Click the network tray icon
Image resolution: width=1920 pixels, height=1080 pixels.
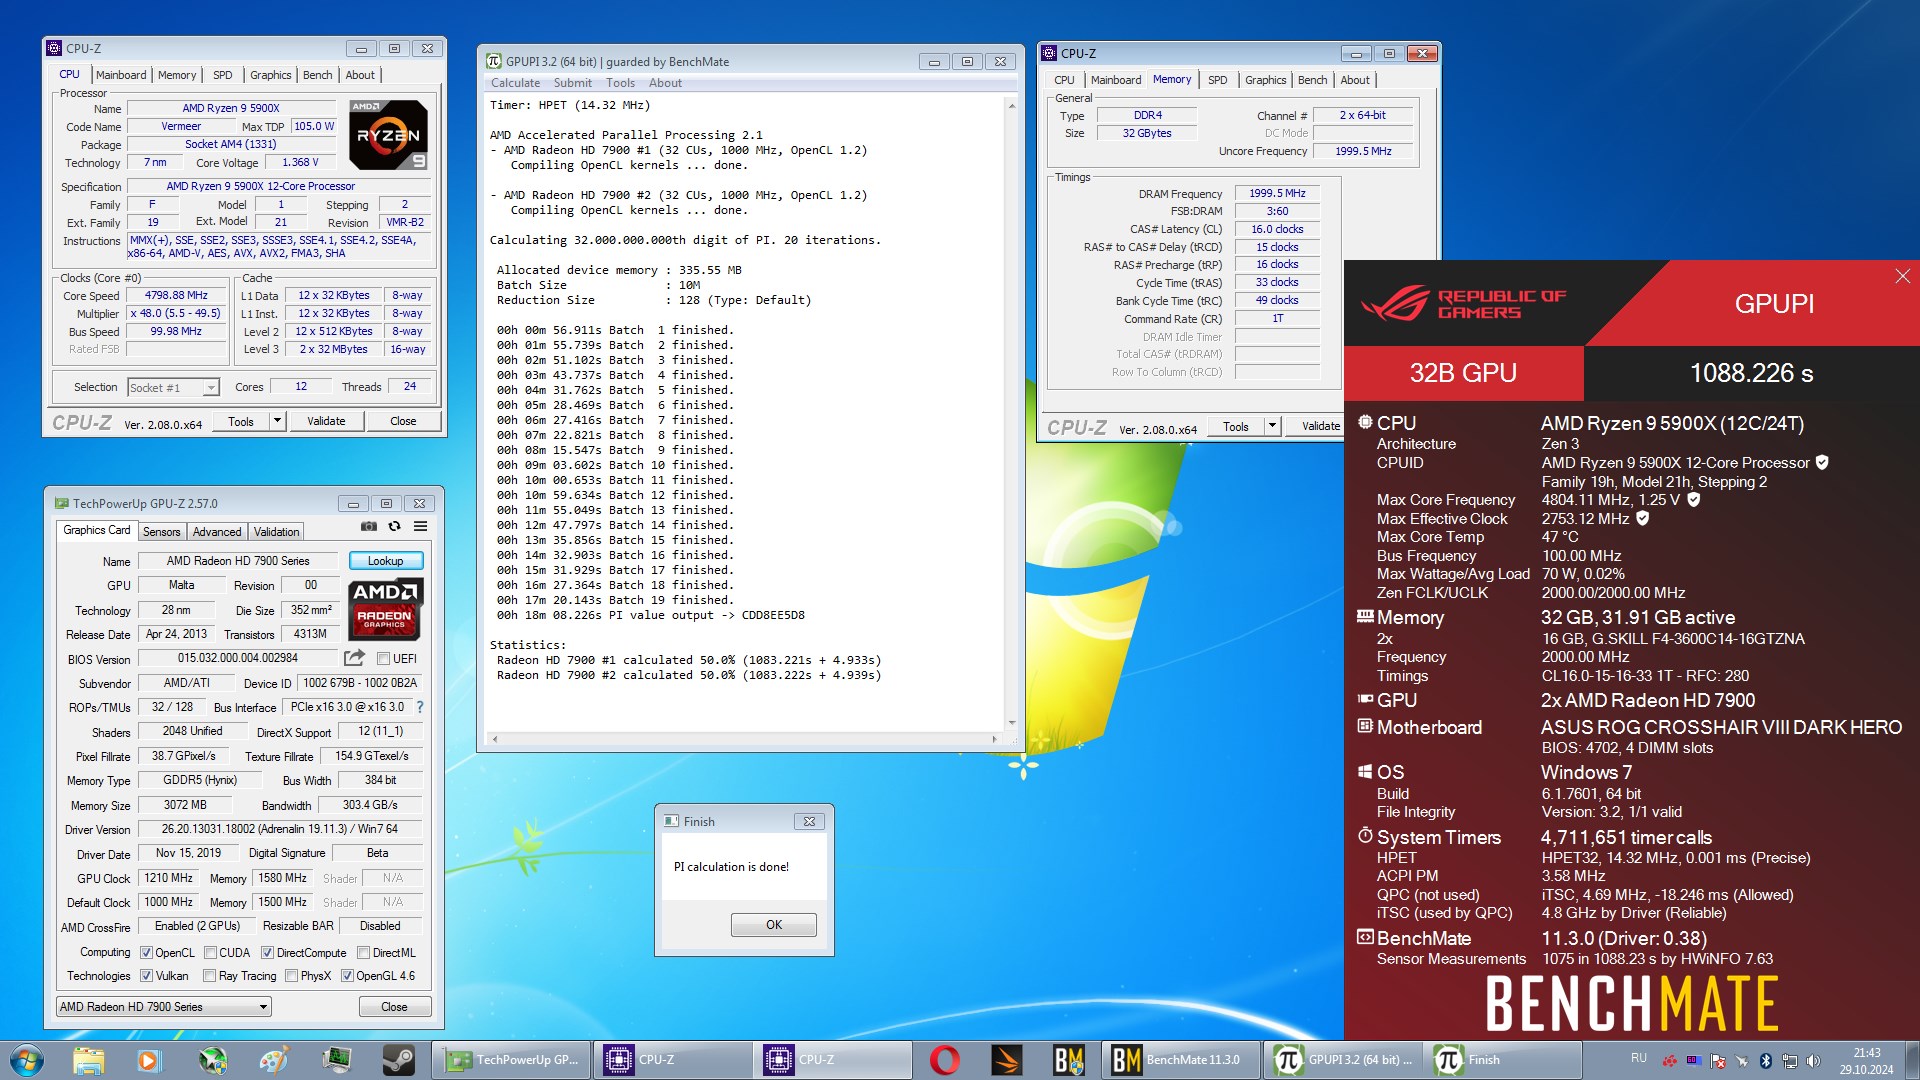[1790, 1060]
